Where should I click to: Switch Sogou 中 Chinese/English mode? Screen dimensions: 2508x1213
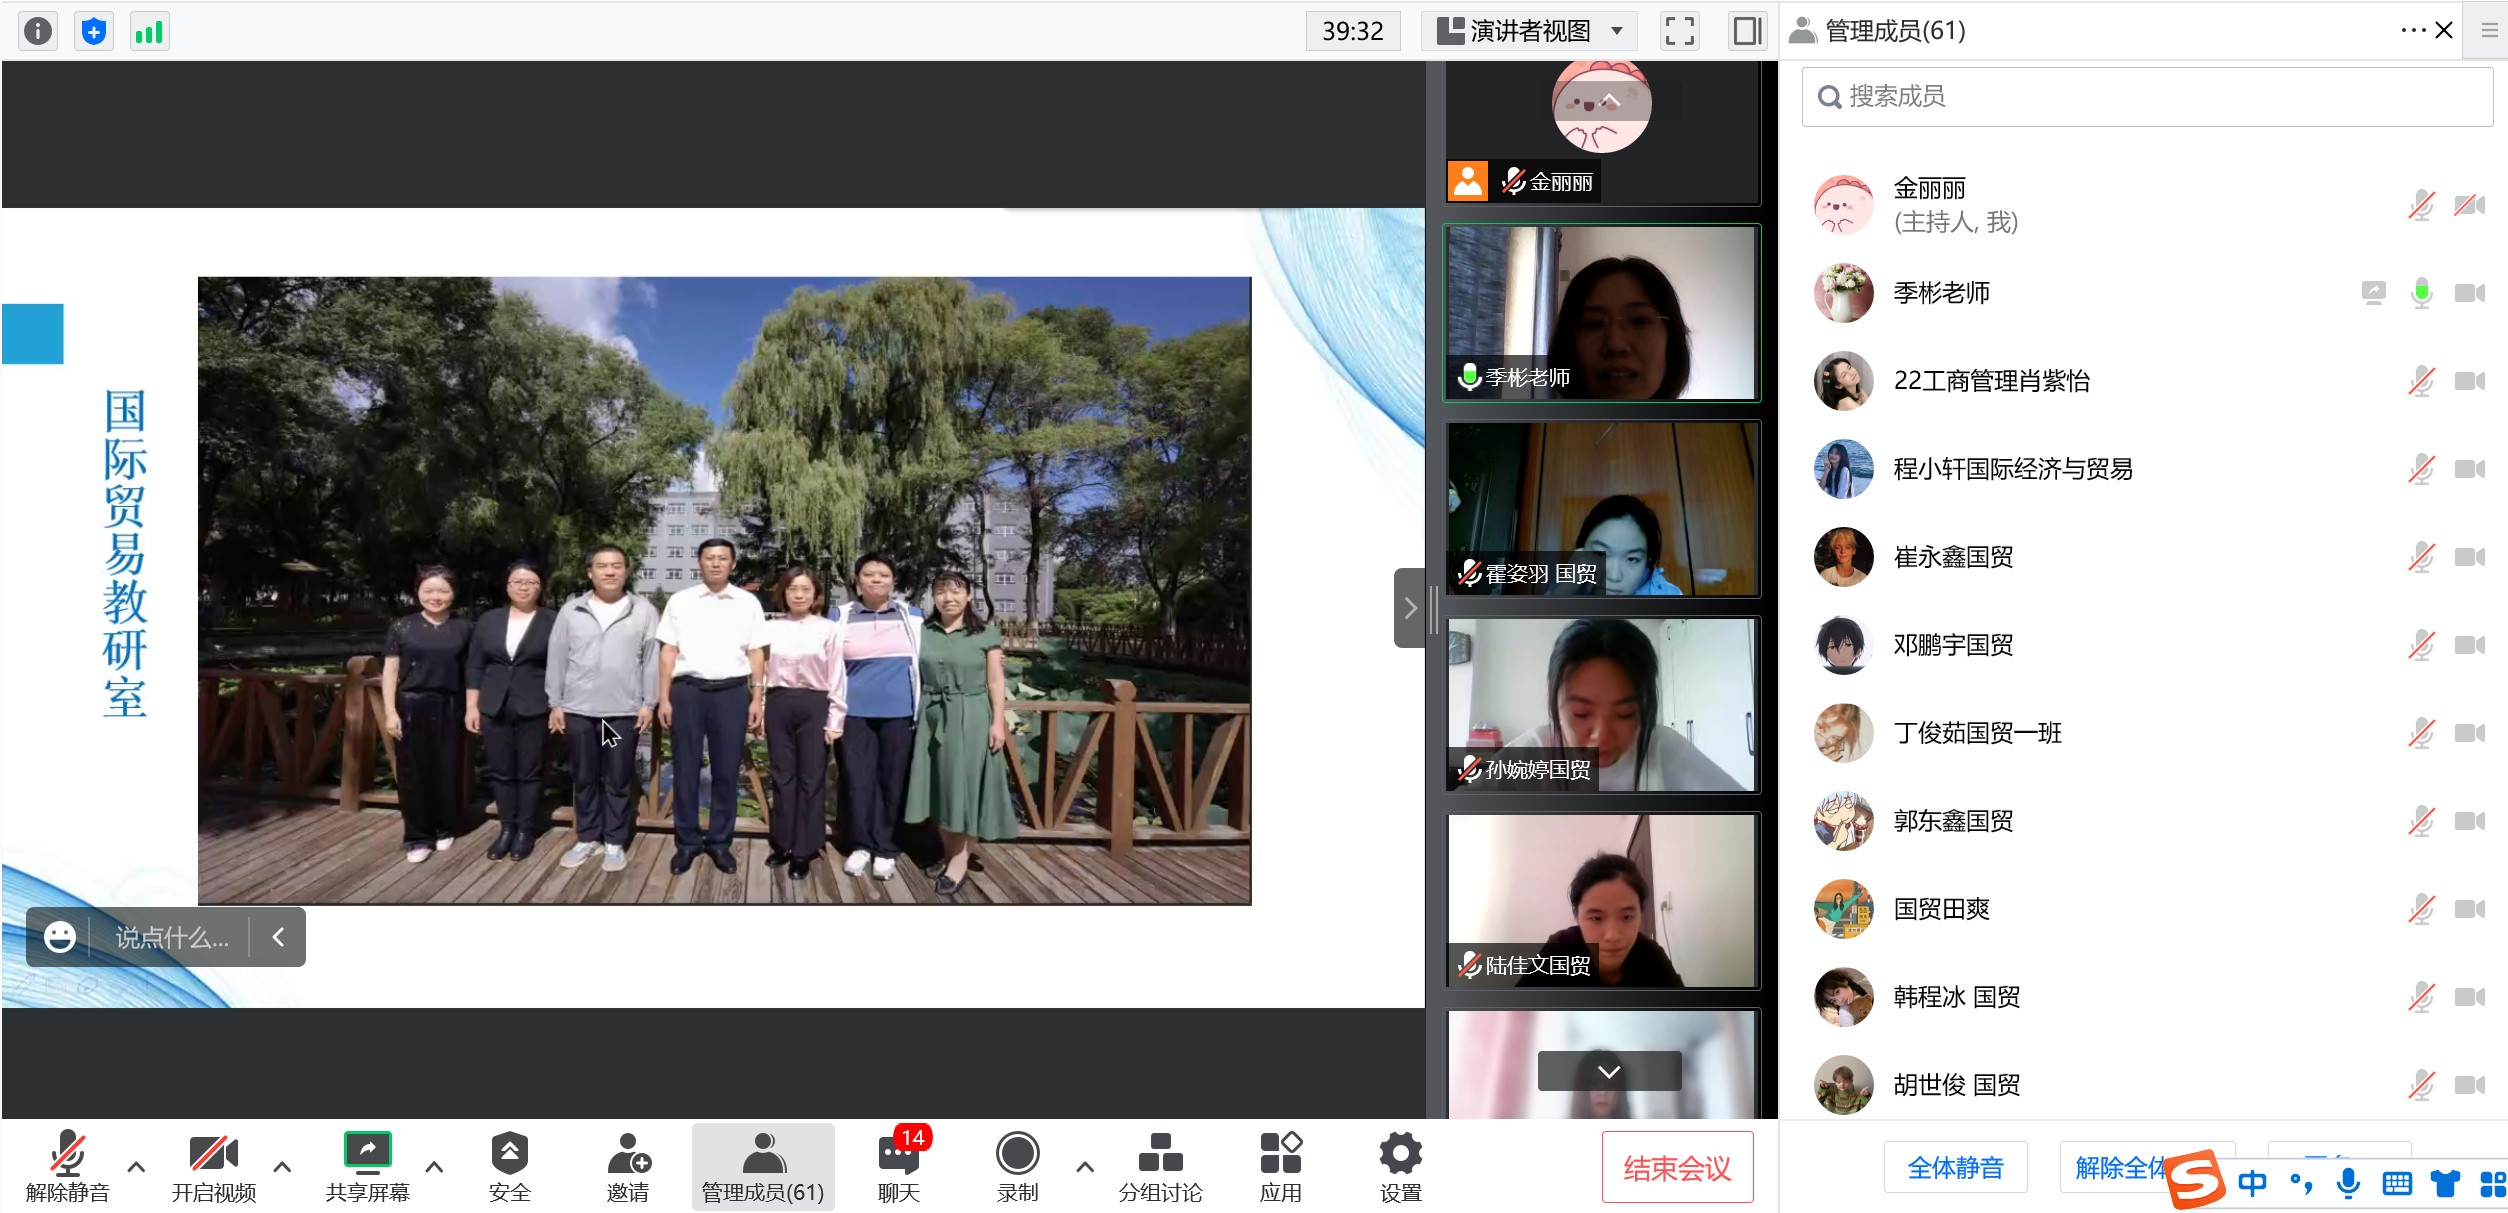tap(2253, 1184)
